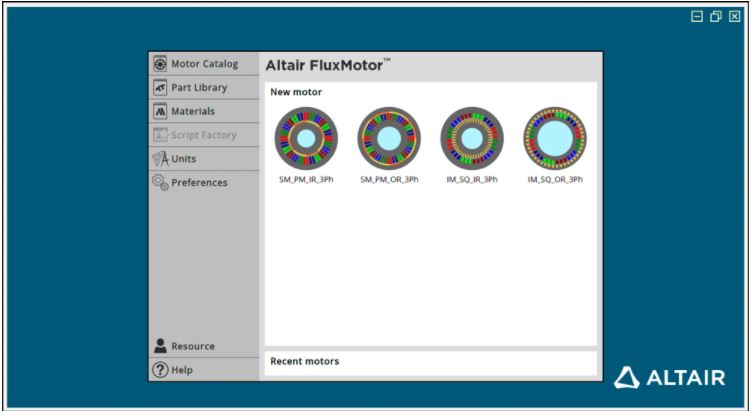Click the Help question mark icon
750x411 pixels.
click(160, 370)
